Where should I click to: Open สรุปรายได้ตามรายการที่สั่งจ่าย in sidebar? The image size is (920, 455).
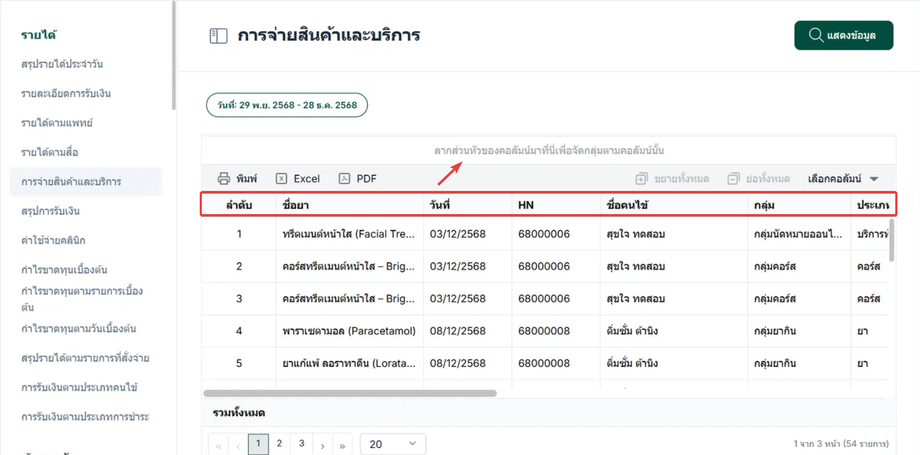coord(85,358)
